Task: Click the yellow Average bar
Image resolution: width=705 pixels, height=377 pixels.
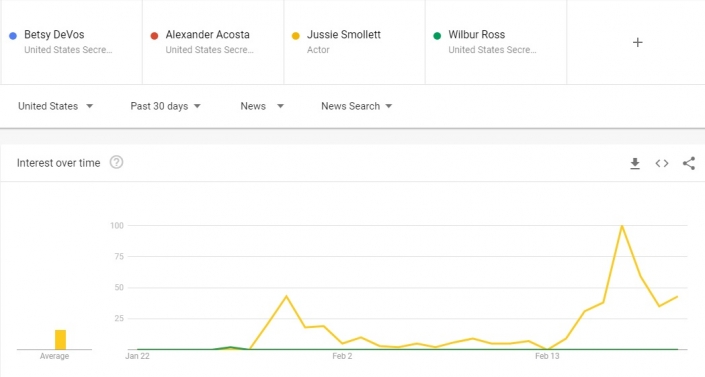Action: click(x=60, y=340)
